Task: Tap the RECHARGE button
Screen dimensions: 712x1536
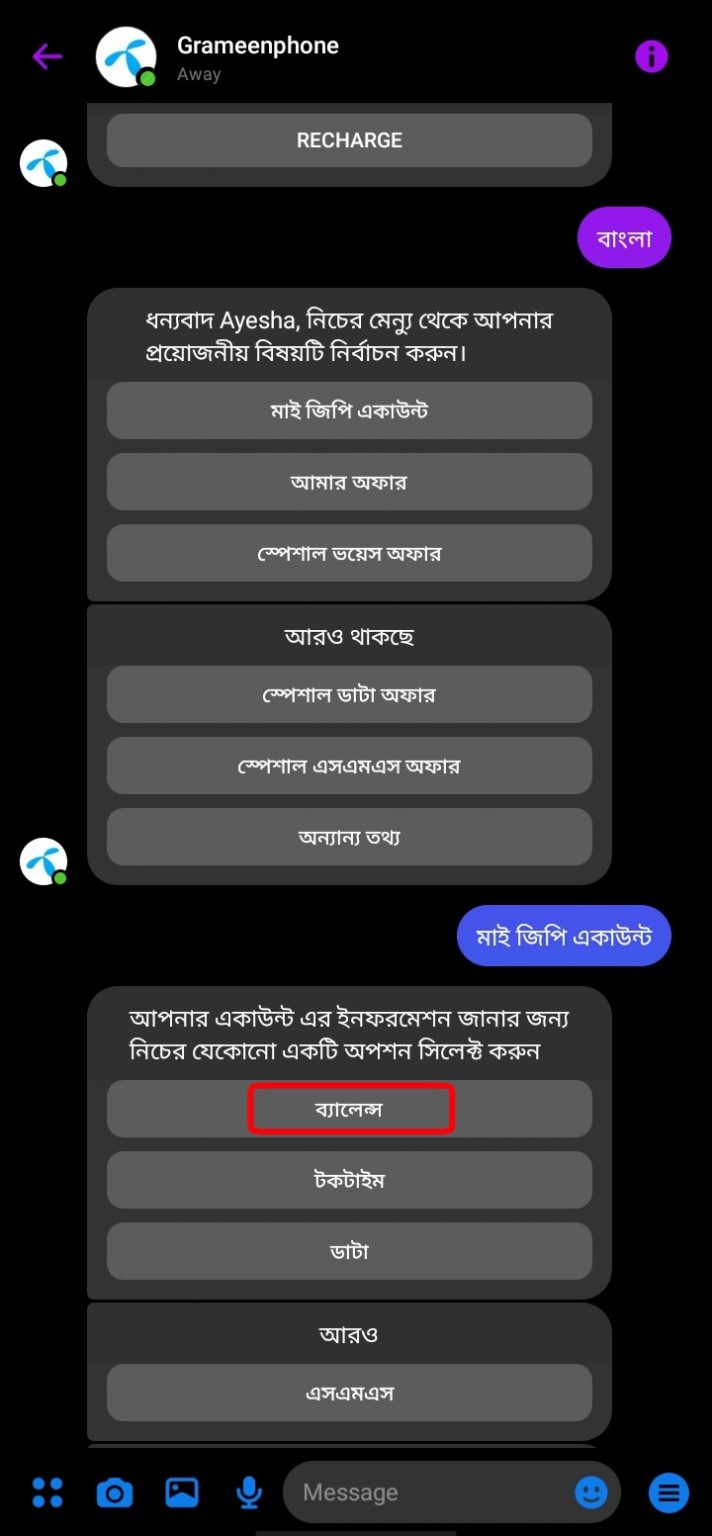Action: click(349, 140)
